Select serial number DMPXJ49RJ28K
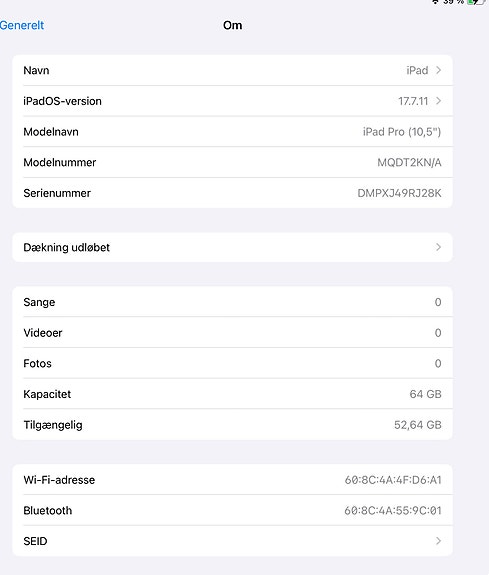The image size is (489, 575). click(399, 193)
